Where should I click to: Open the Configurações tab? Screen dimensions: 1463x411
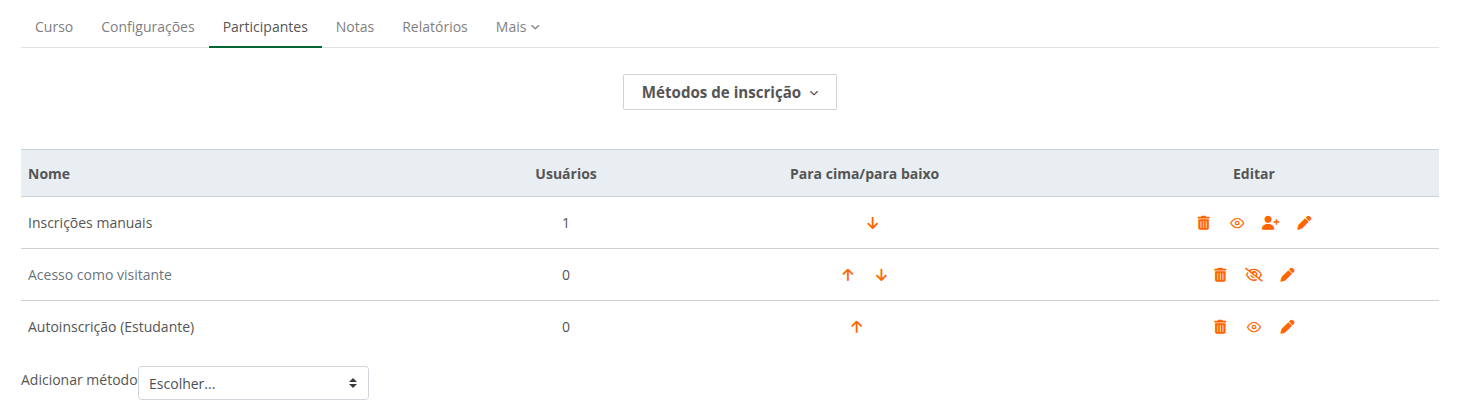148,27
